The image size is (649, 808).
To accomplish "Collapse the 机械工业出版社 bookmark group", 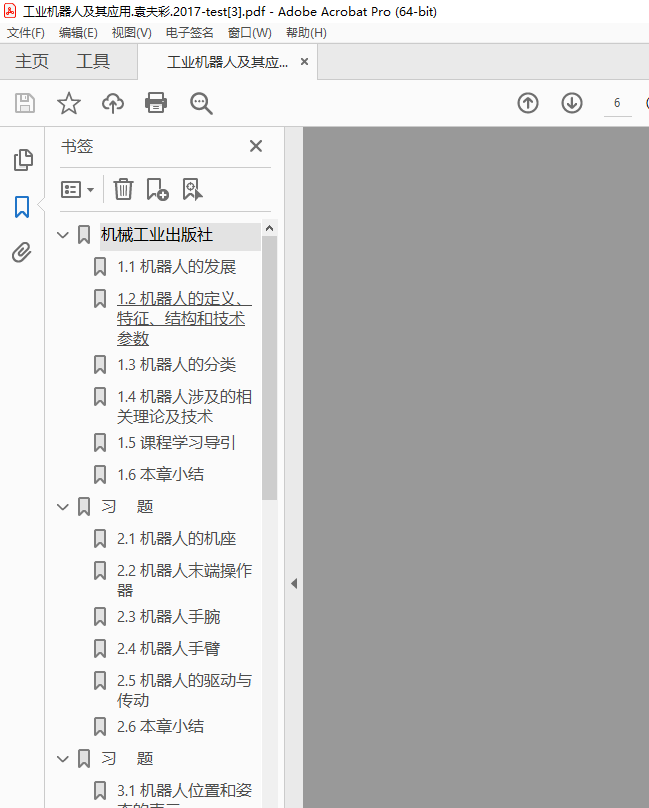I will coord(63,235).
